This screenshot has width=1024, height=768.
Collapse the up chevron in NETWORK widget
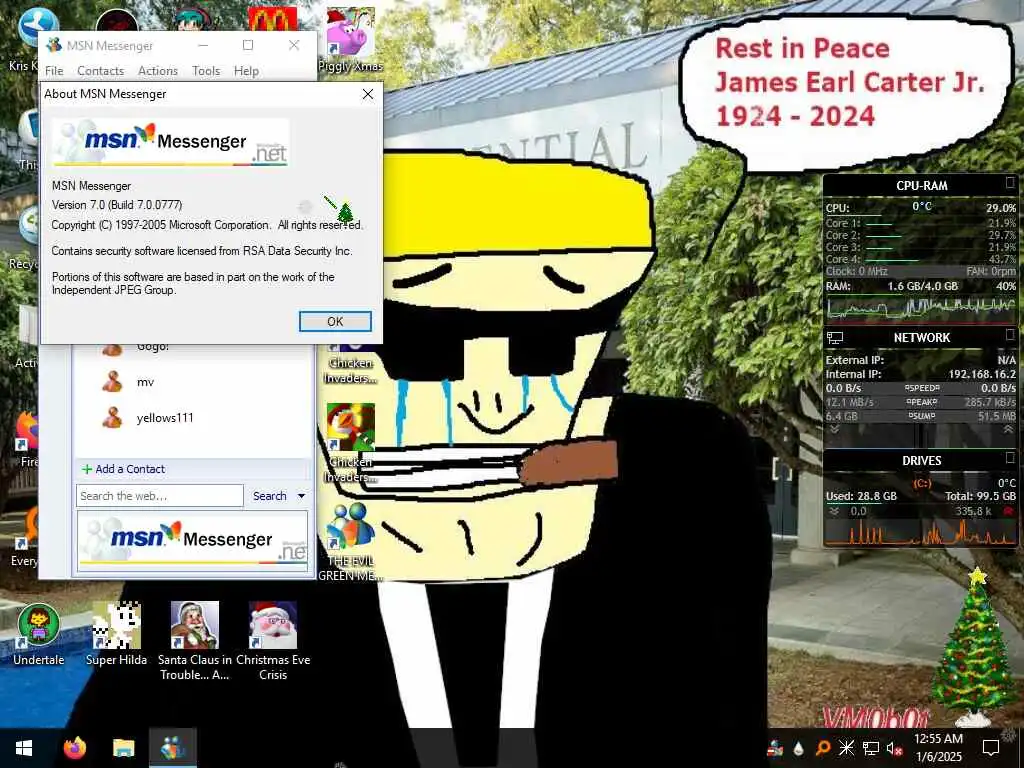point(1008,430)
